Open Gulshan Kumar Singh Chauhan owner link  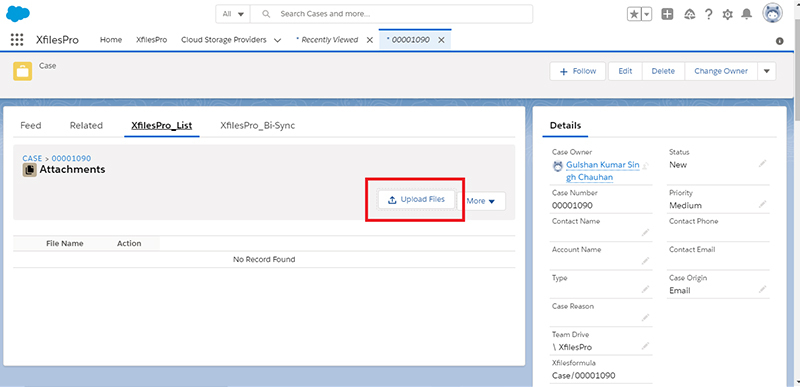point(603,171)
